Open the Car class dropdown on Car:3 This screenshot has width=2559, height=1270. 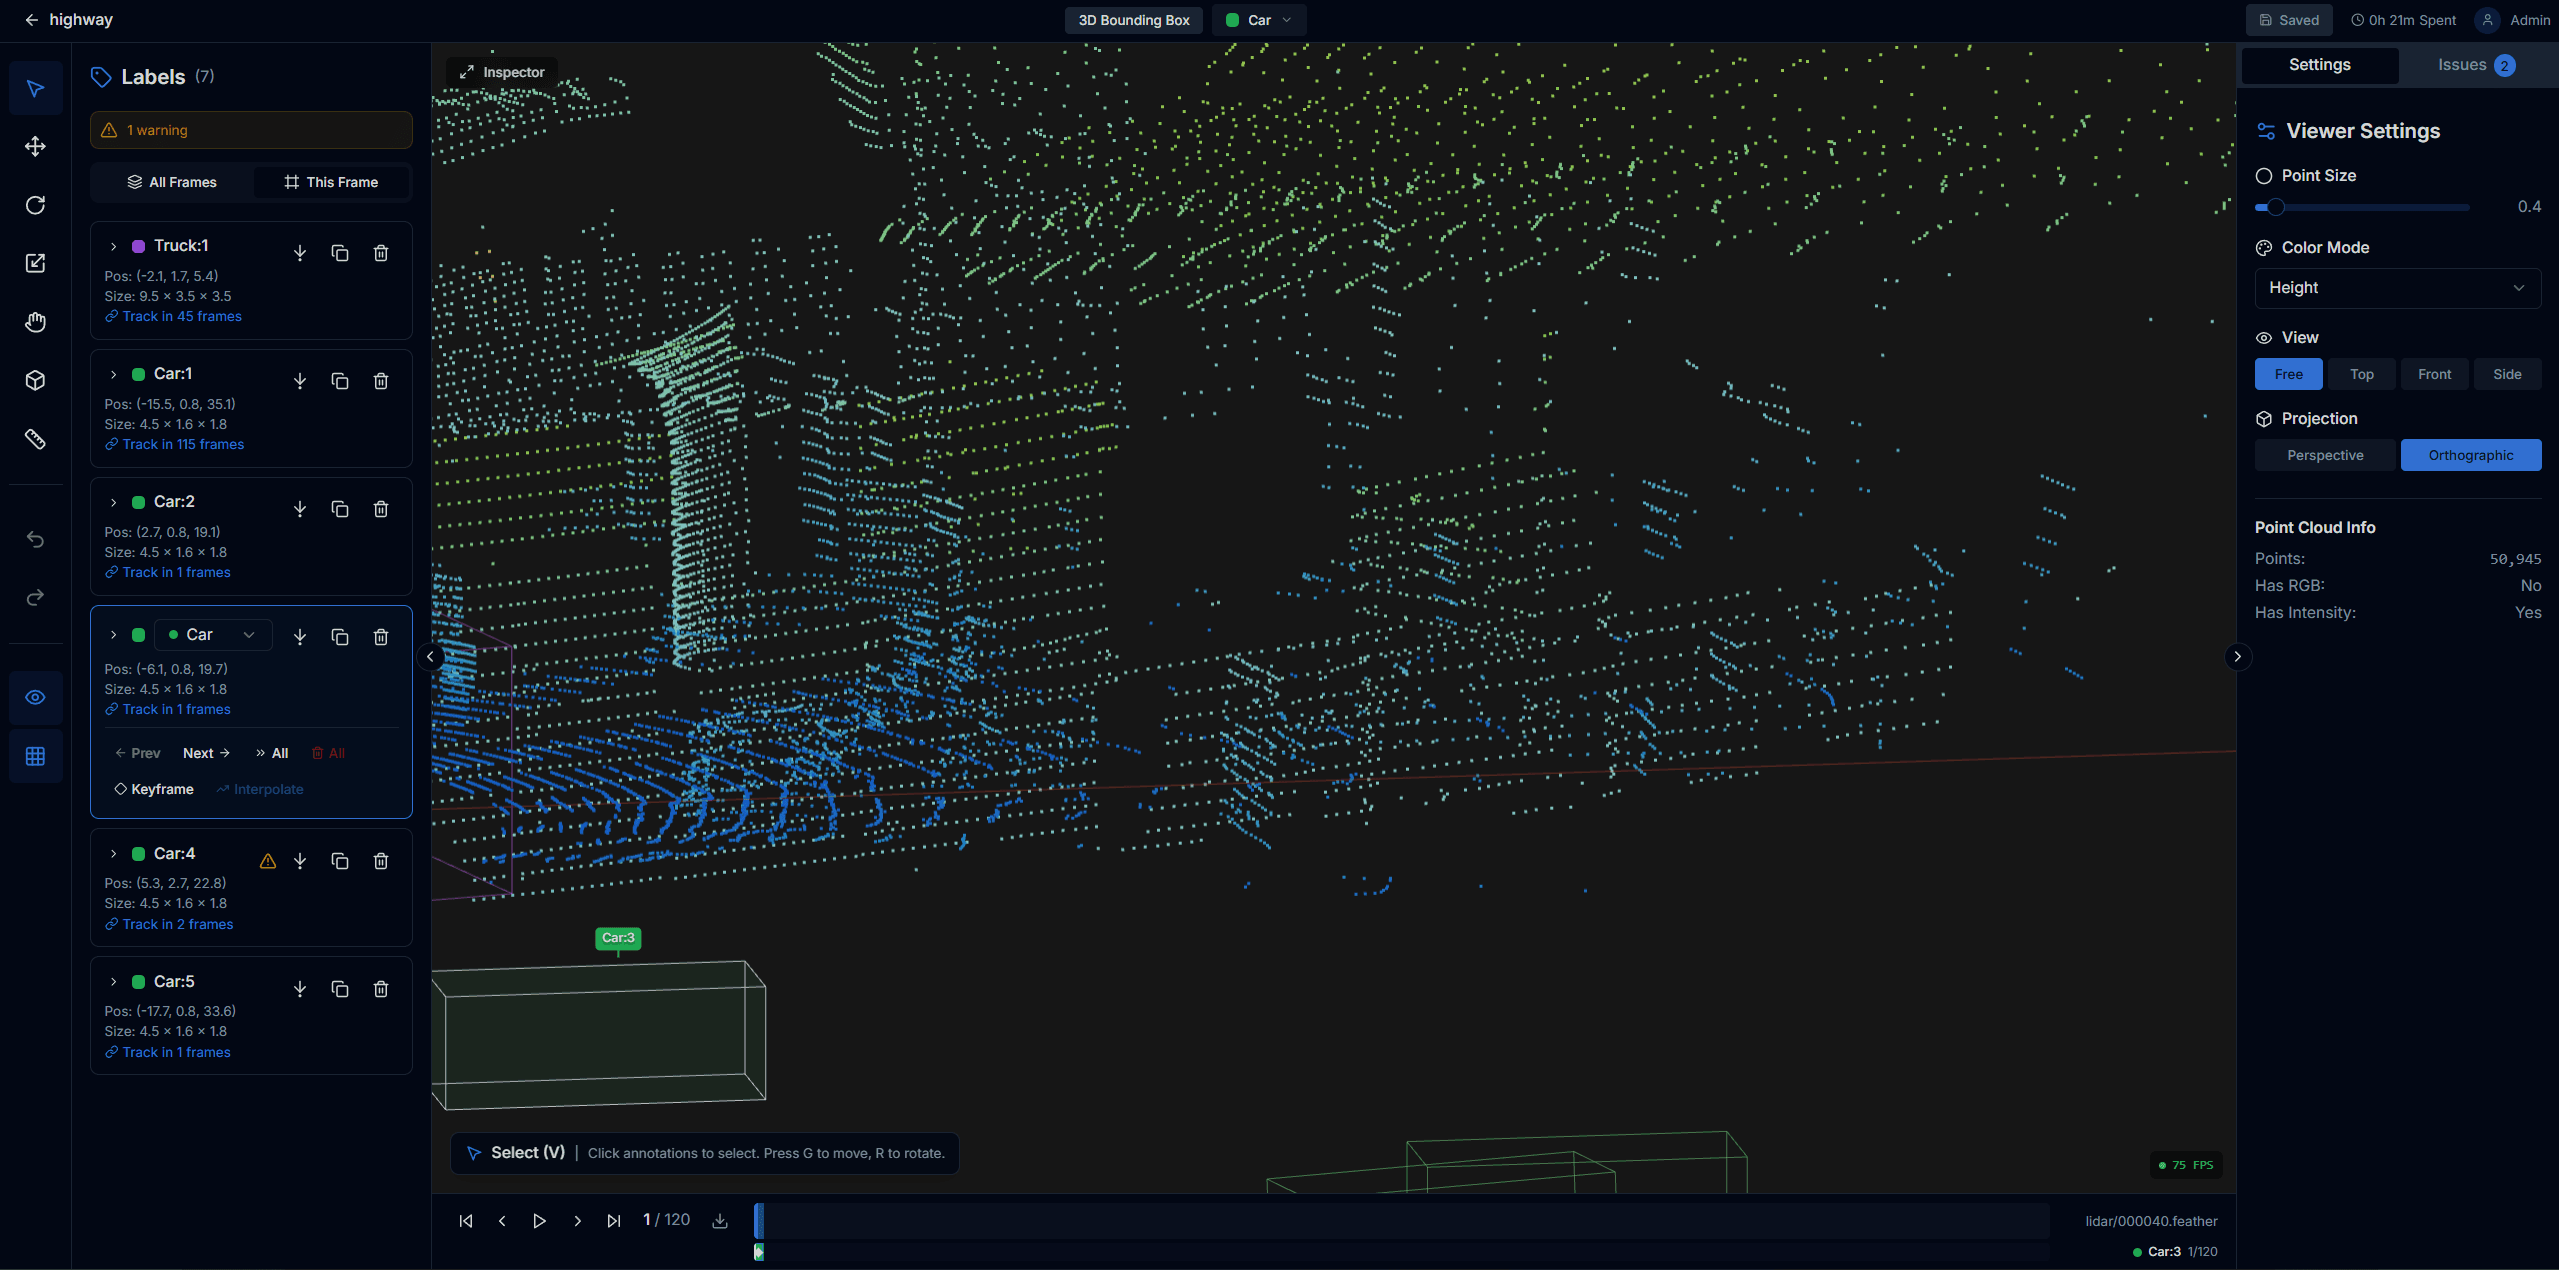point(212,634)
